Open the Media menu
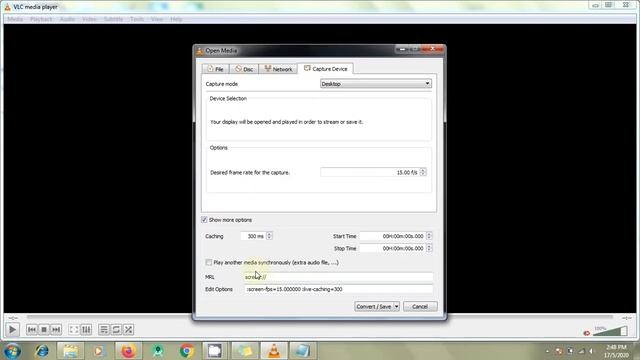The width and height of the screenshot is (640, 360). (x=15, y=19)
